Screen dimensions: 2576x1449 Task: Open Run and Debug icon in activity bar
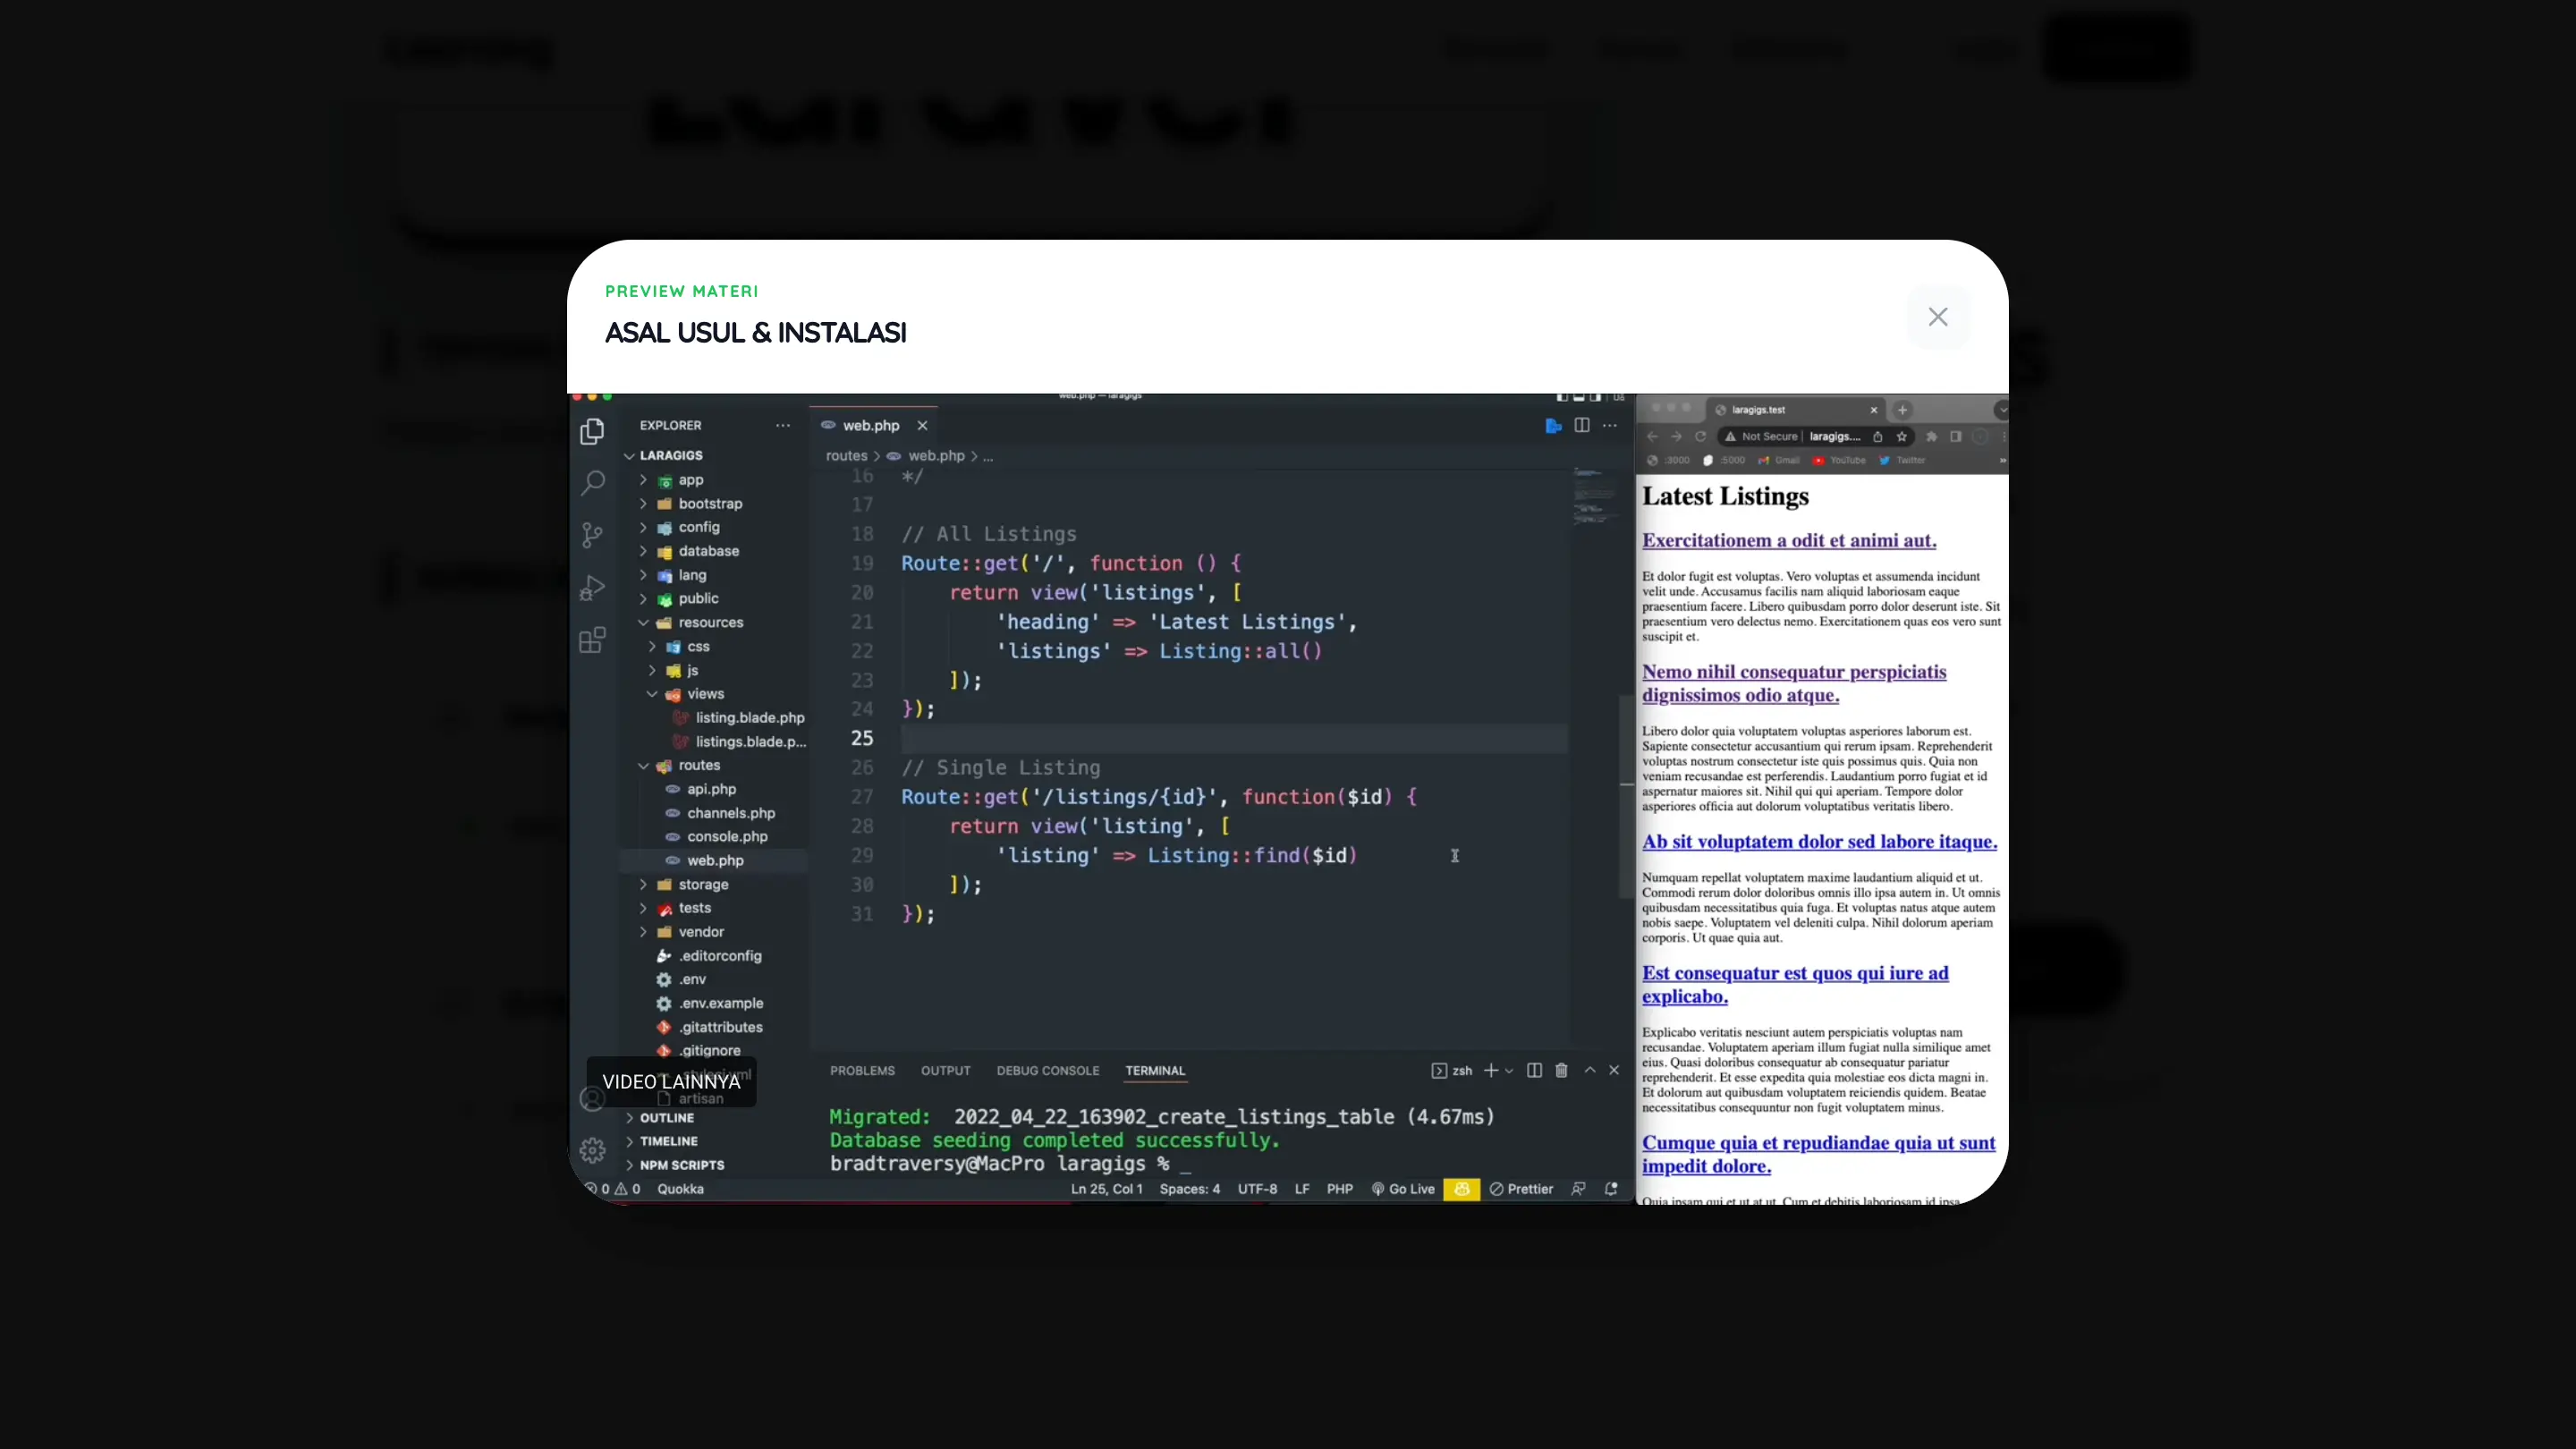point(592,588)
